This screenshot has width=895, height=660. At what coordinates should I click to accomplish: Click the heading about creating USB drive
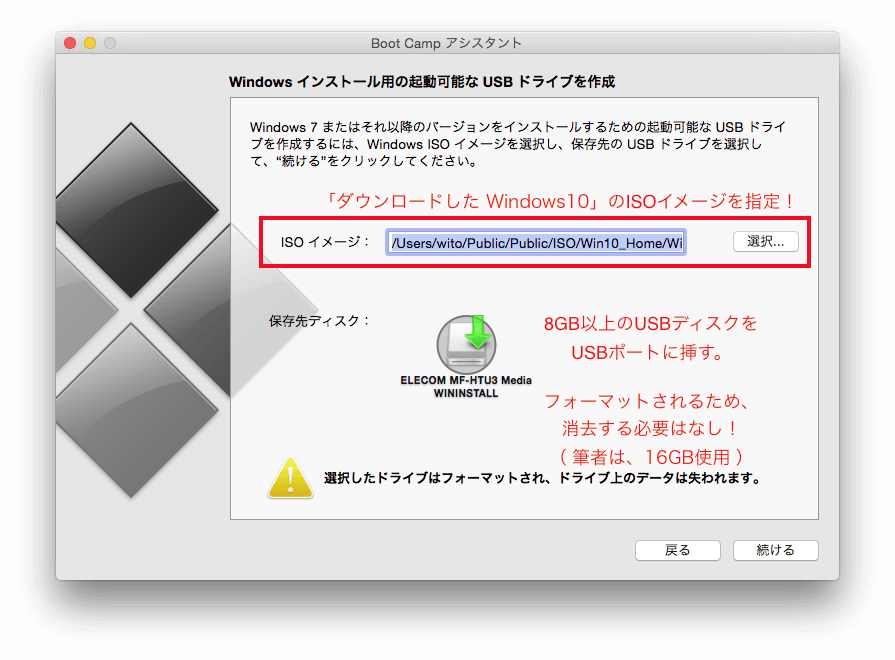[x=422, y=82]
